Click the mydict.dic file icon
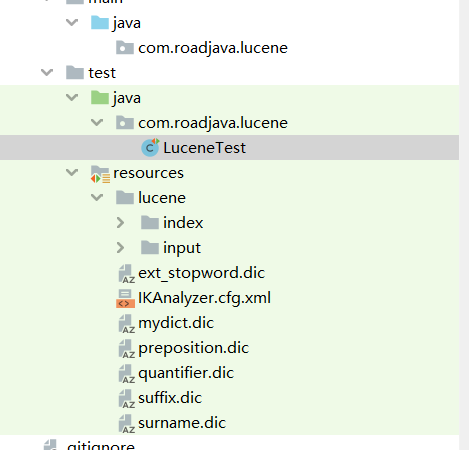The image size is (469, 450). pyautogui.click(x=127, y=324)
